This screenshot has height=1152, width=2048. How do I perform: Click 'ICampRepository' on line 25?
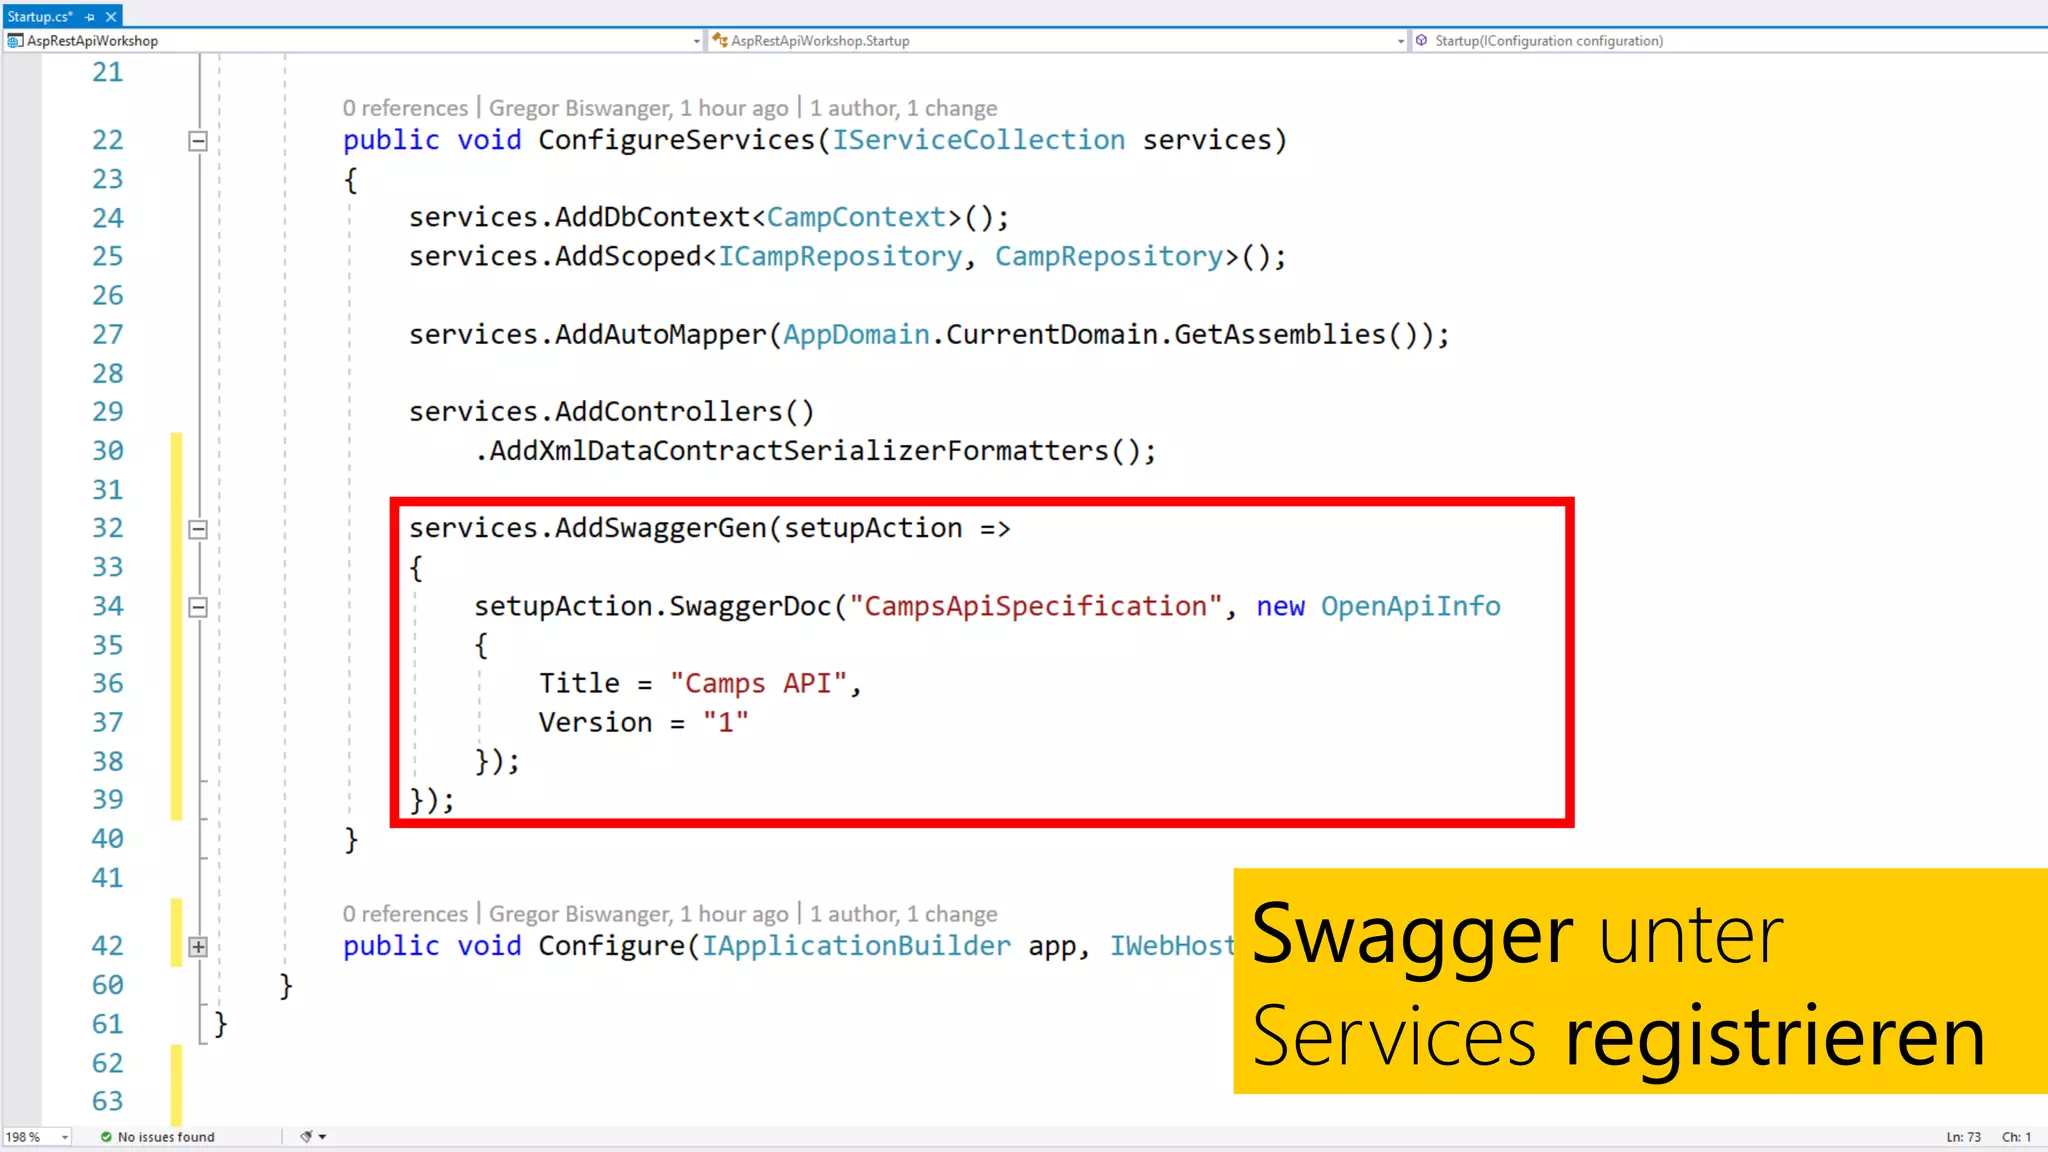tap(840, 256)
